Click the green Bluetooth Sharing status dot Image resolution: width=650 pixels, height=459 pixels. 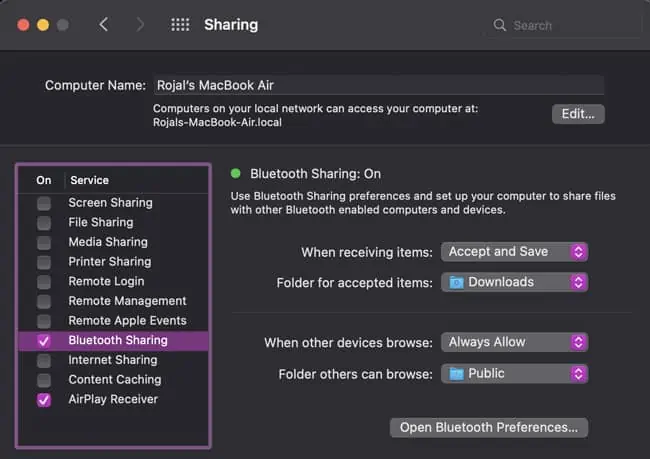tap(236, 173)
